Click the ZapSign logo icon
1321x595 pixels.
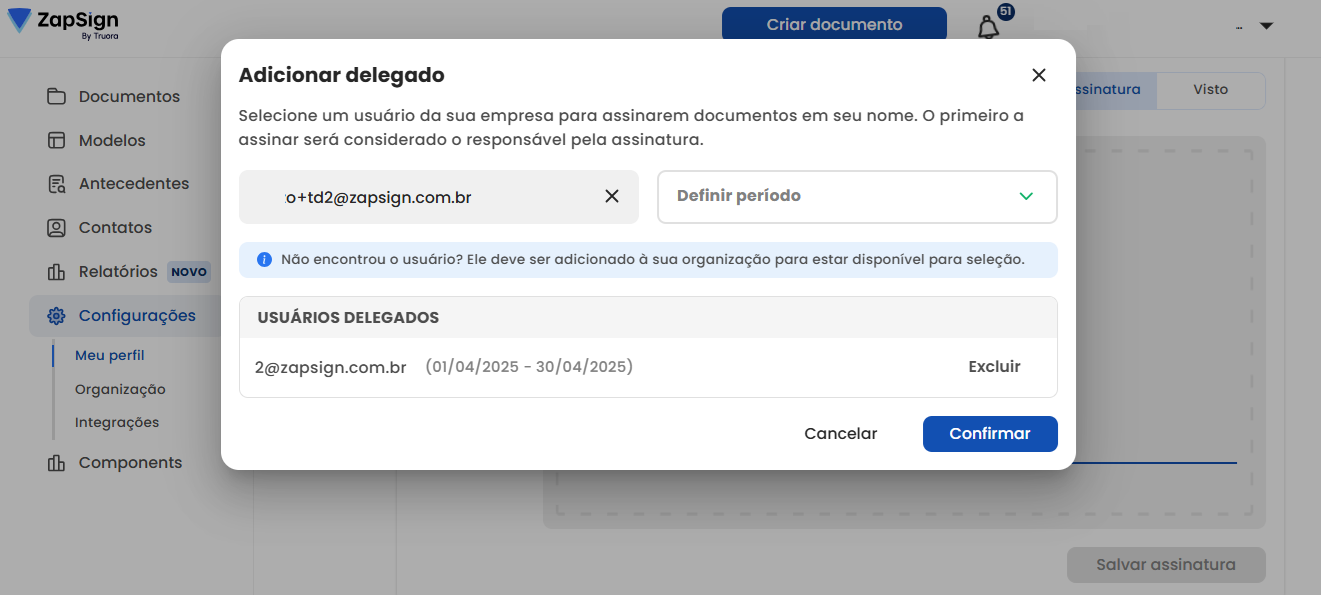point(19,21)
